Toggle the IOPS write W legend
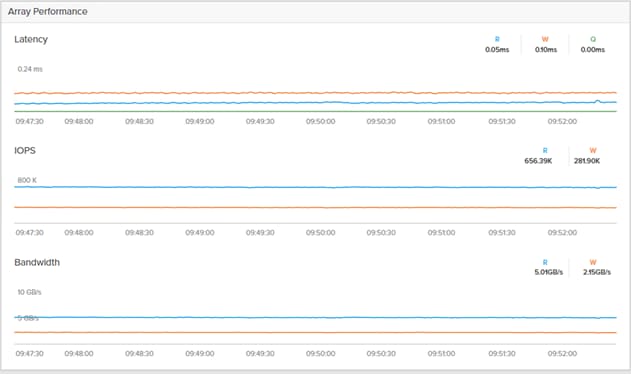 pos(587,156)
